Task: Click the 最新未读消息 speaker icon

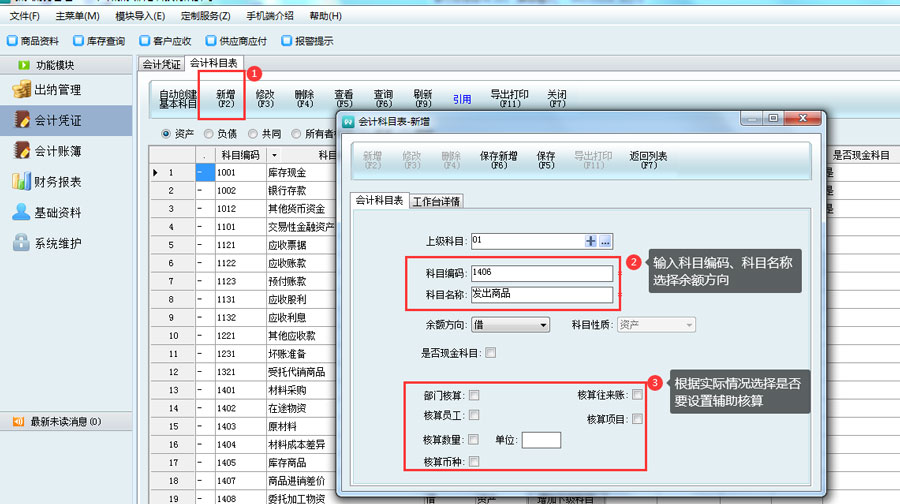Action: click(17, 422)
